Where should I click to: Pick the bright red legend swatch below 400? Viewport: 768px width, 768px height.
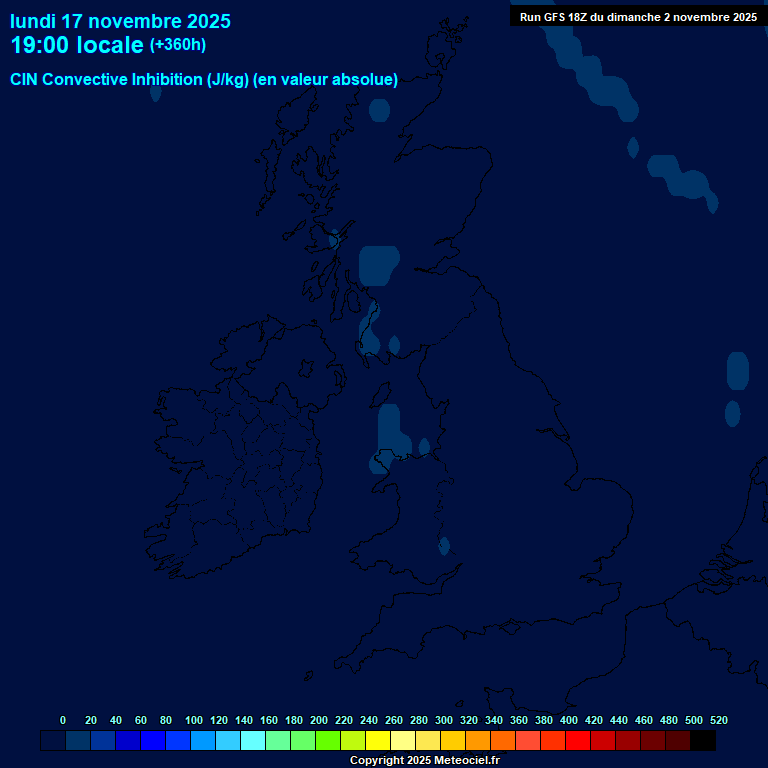[578, 741]
